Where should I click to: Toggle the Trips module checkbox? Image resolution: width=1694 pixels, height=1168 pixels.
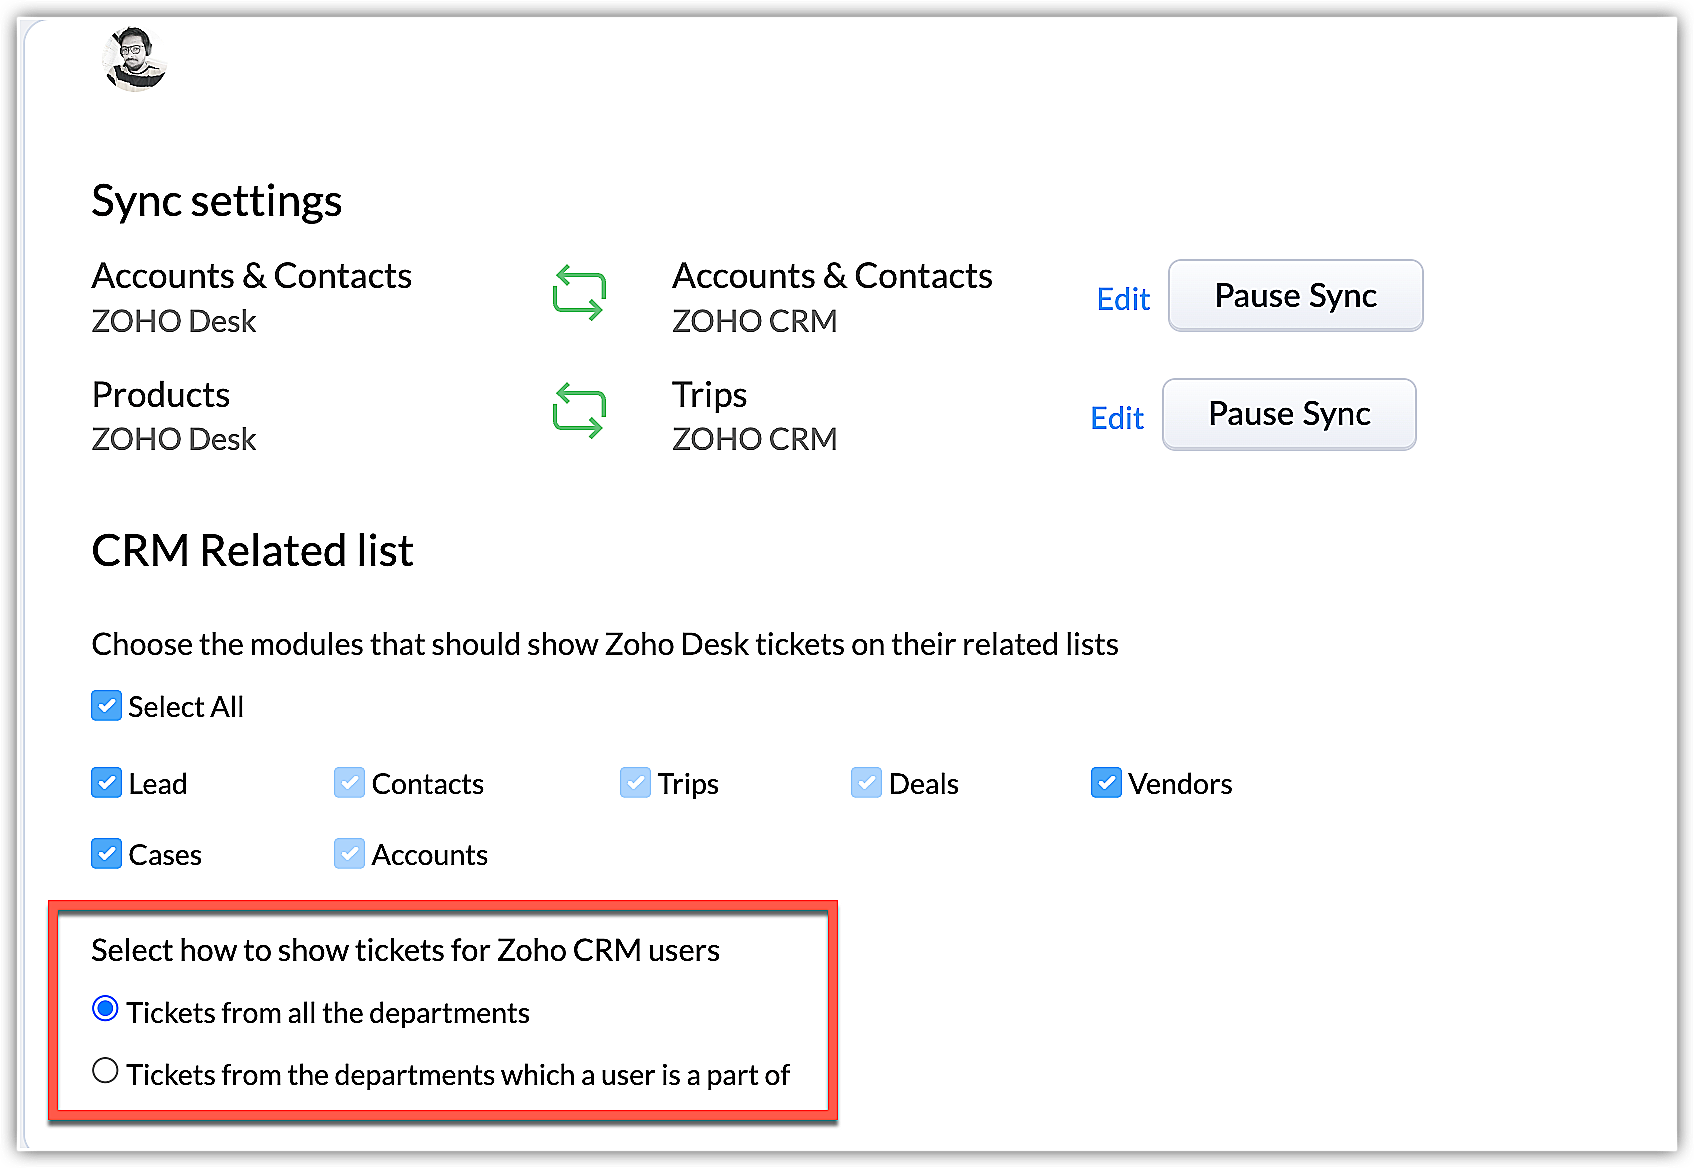(635, 783)
